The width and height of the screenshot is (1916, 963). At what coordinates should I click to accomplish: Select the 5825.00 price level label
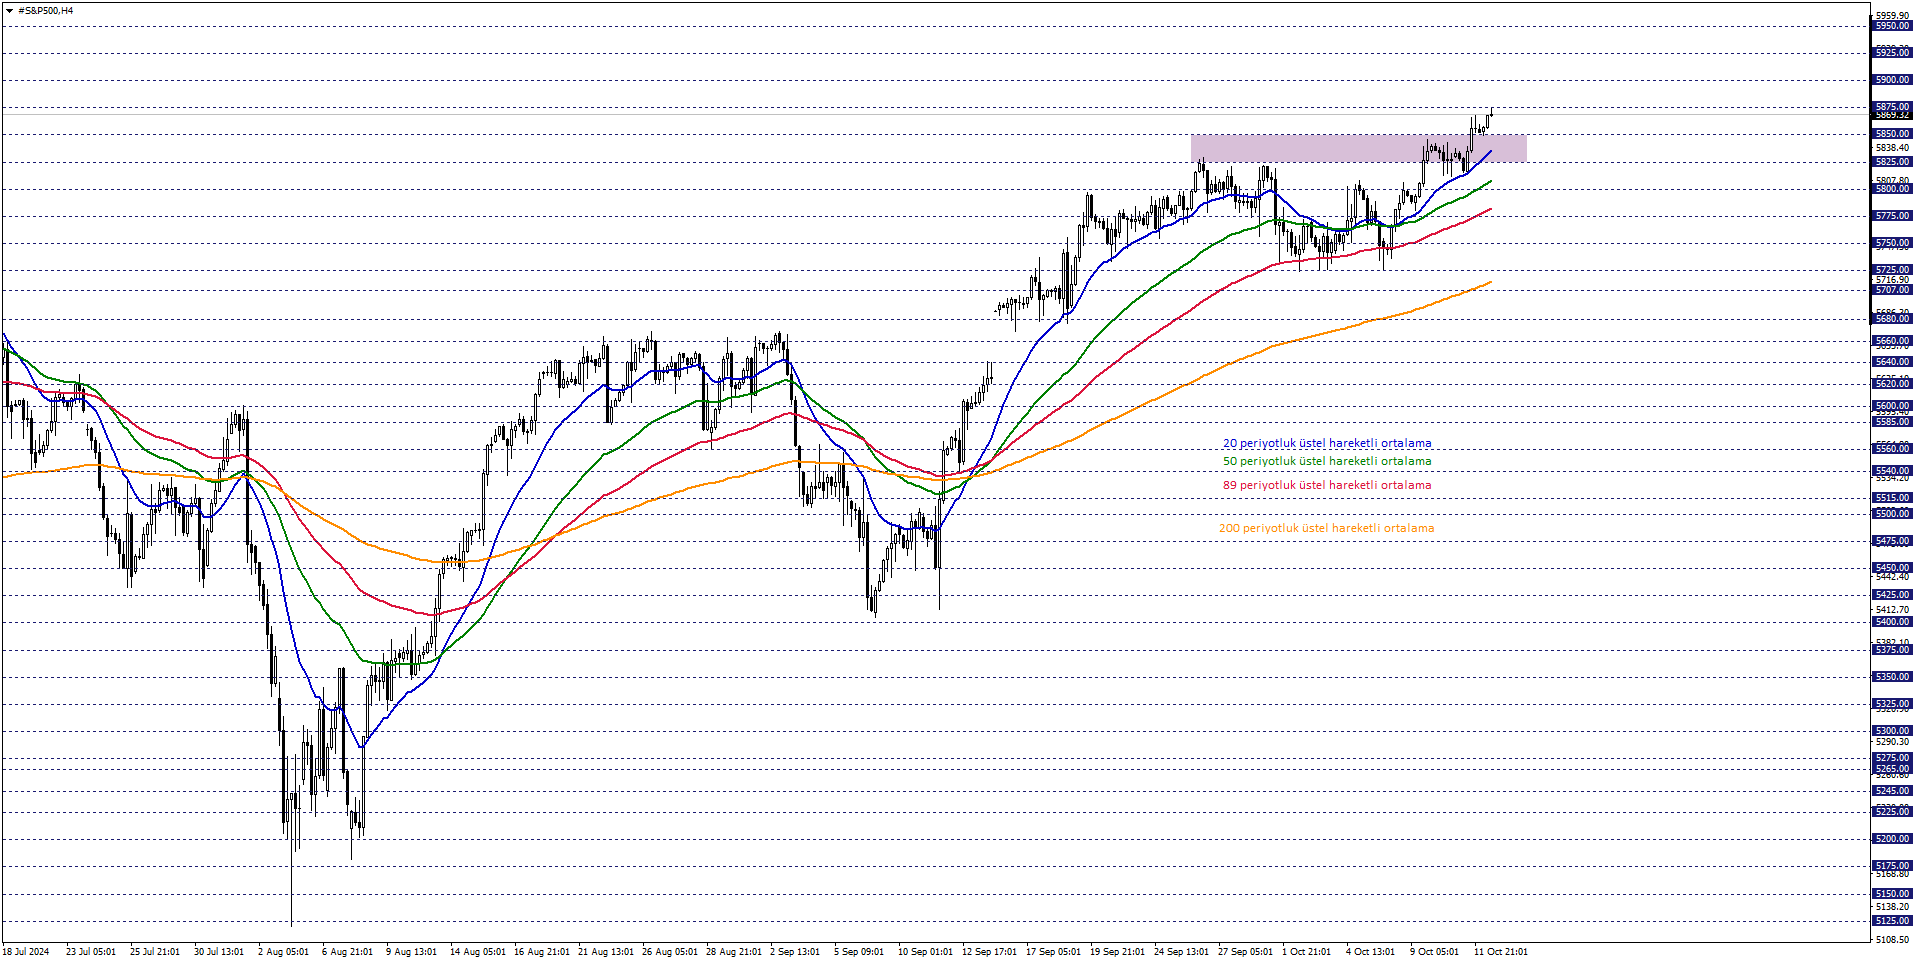pyautogui.click(x=1891, y=162)
